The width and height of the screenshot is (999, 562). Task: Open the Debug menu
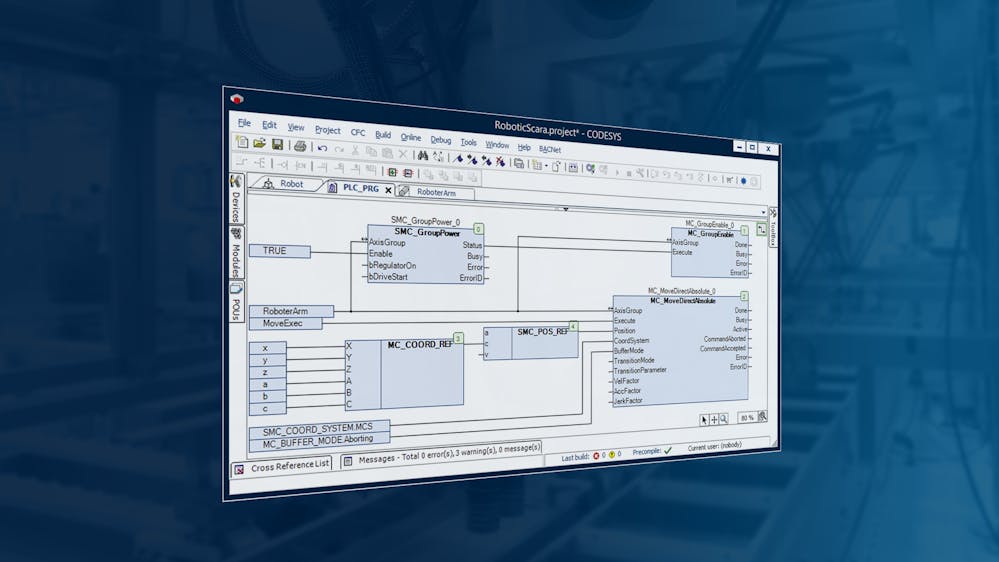point(440,140)
